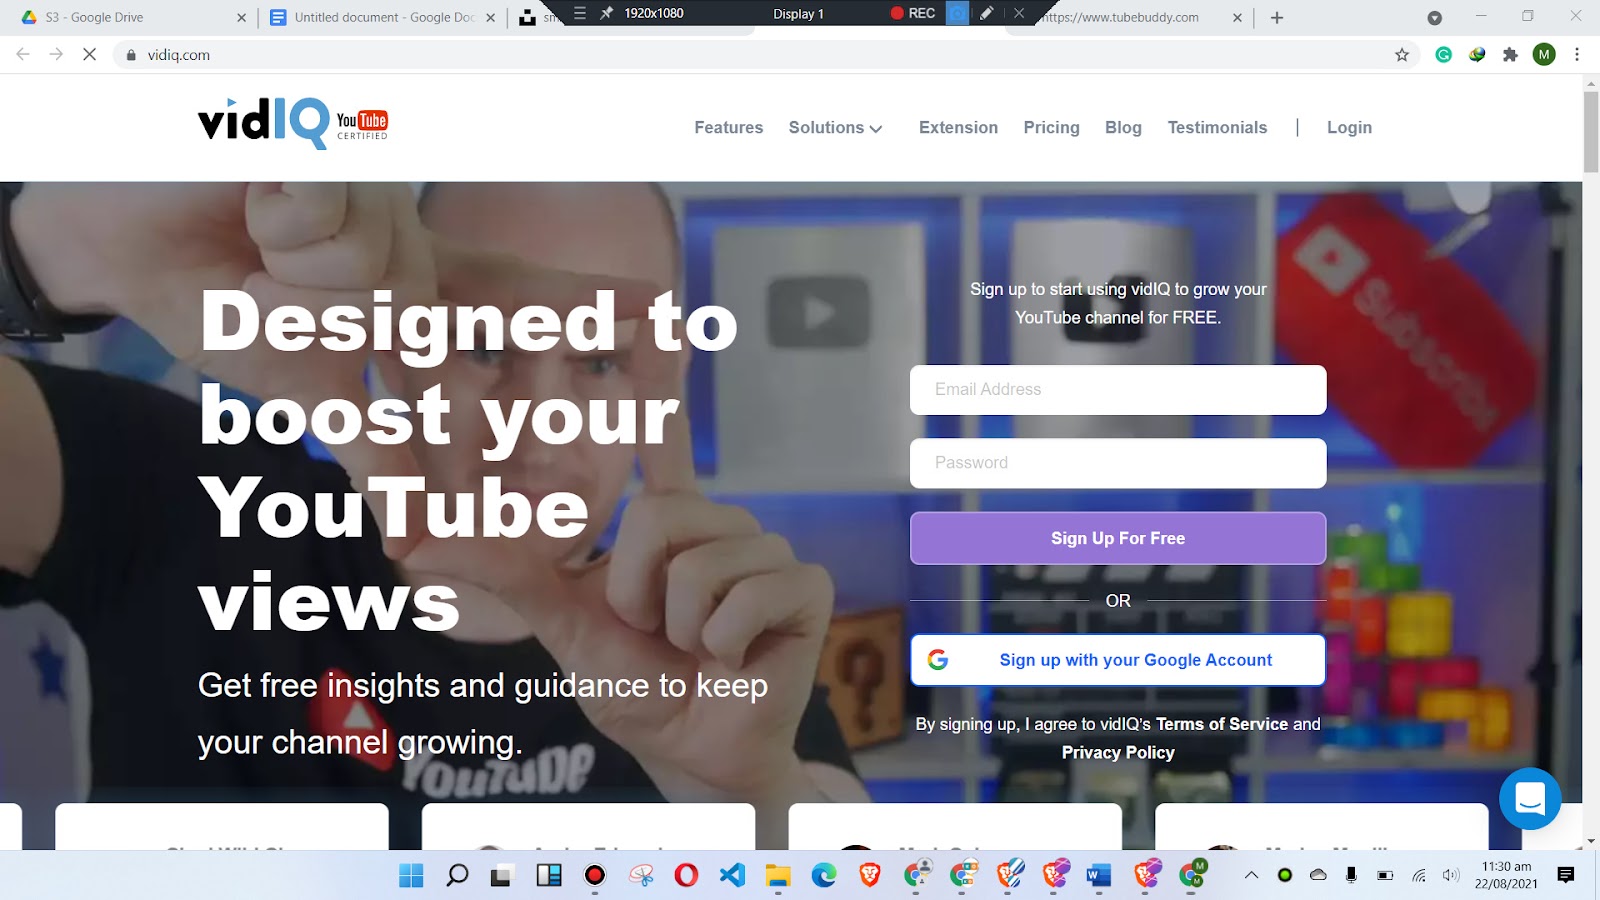Switch to the tubebuddy.com tab
Image resolution: width=1600 pixels, height=900 pixels.
coord(1130,17)
